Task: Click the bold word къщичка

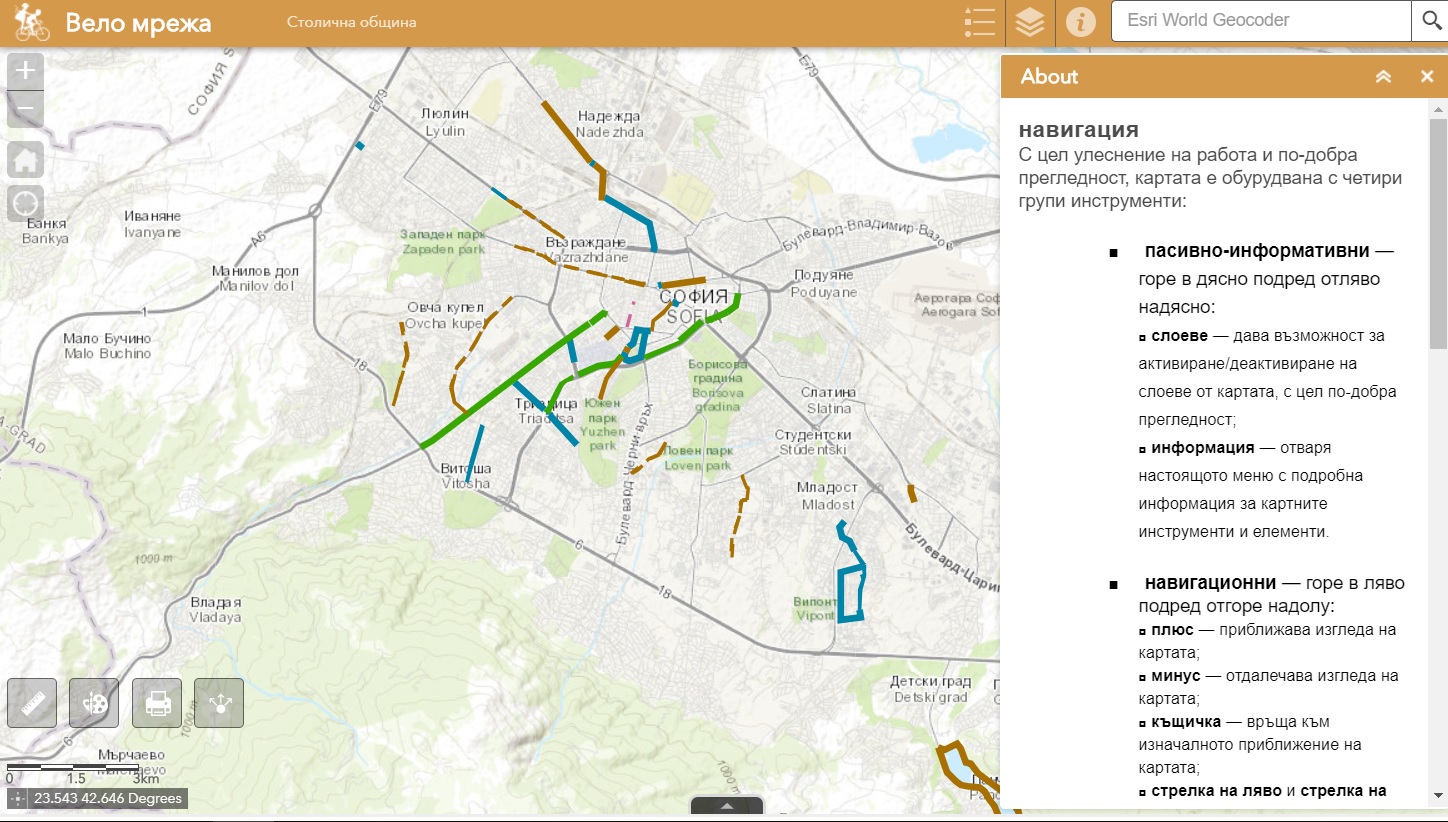Action: tap(1187, 722)
